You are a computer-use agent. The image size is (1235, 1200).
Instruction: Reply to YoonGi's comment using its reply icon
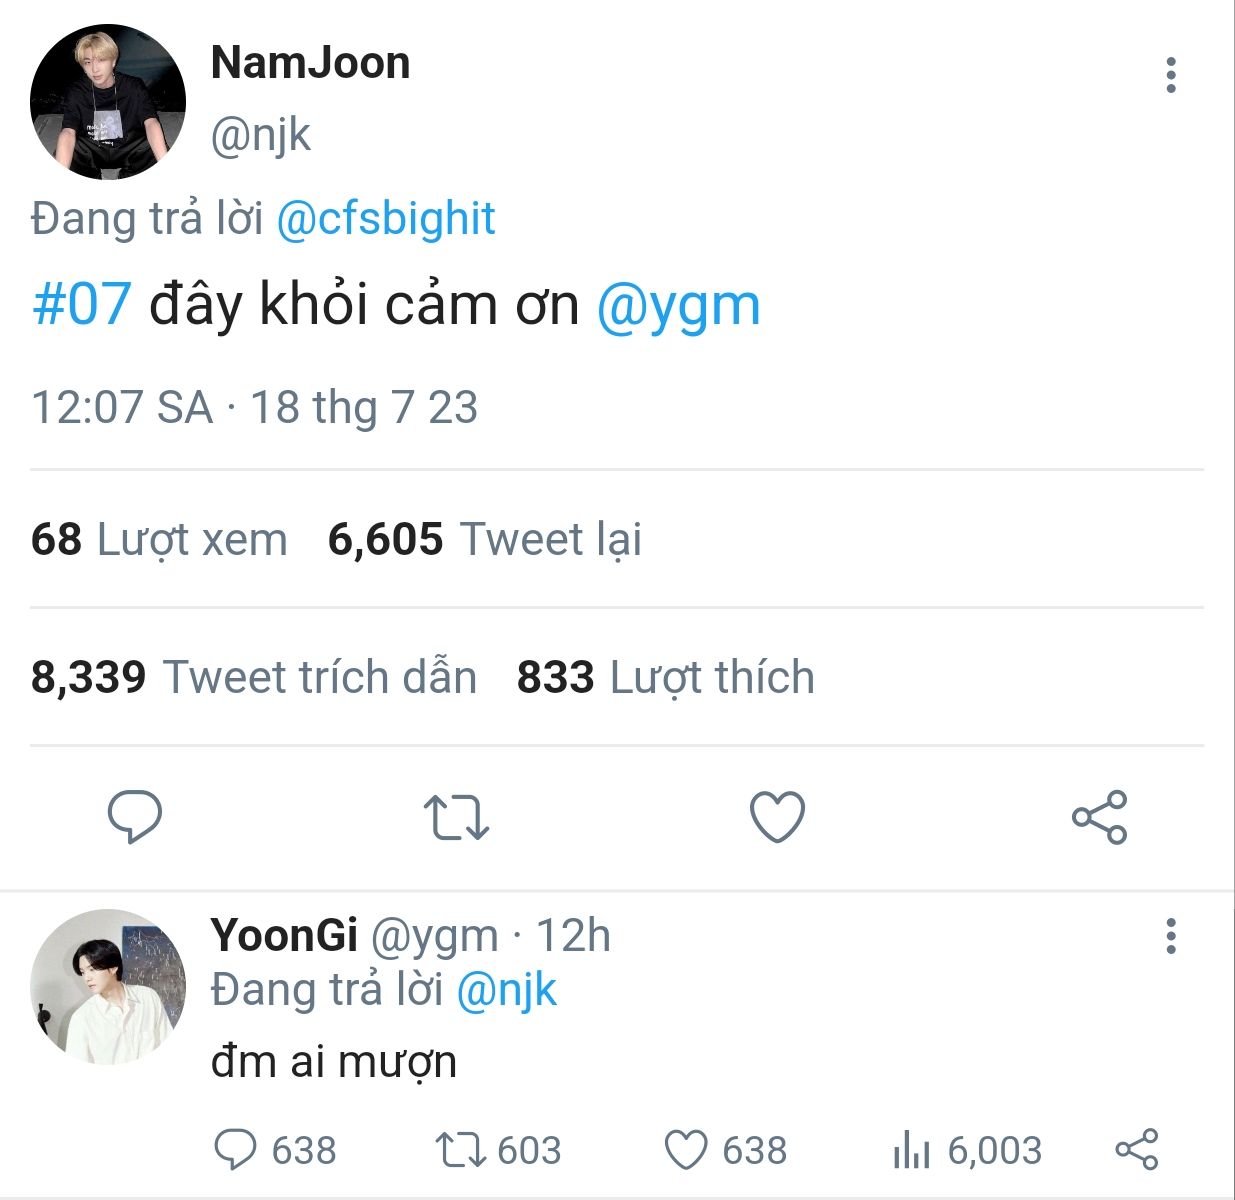click(236, 1150)
